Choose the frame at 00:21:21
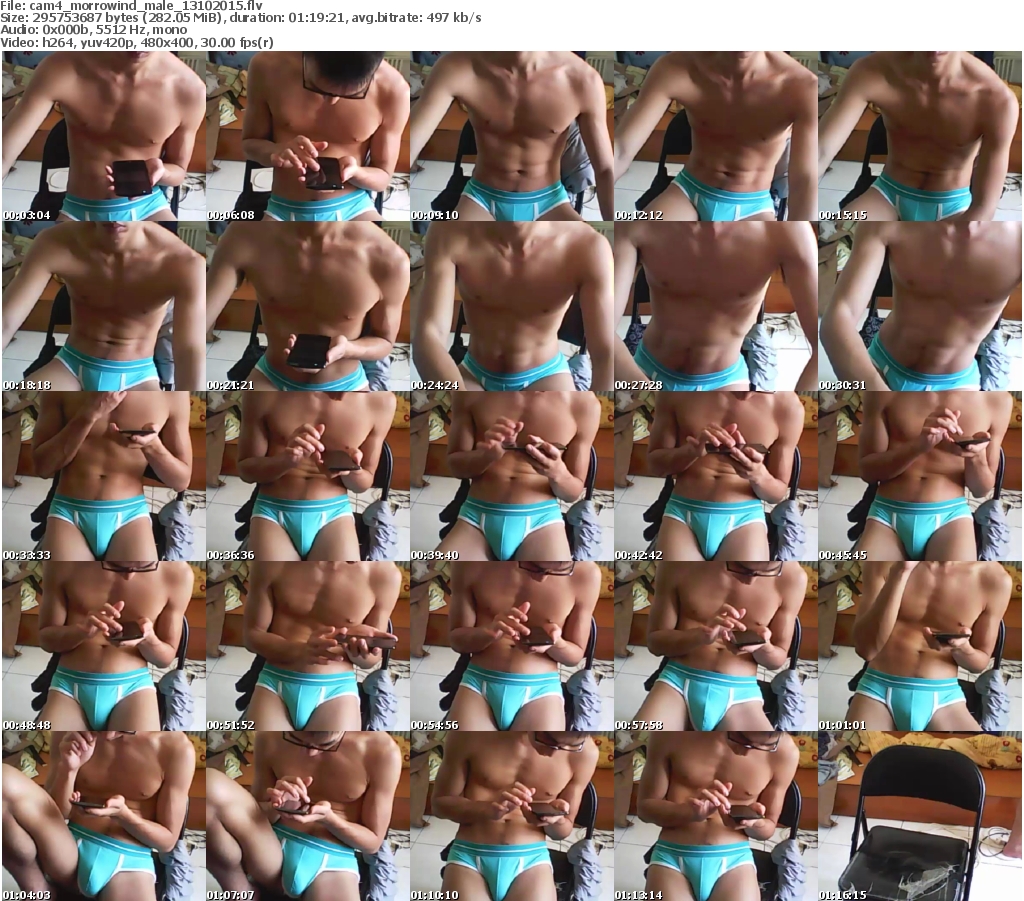1024x901 pixels. 308,306
